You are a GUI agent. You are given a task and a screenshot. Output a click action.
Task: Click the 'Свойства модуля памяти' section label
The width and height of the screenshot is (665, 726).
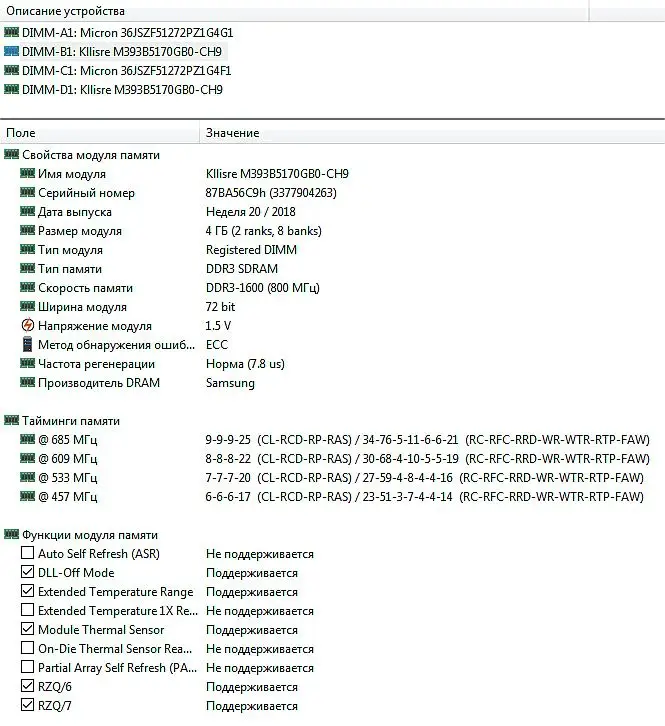pyautogui.click(x=91, y=155)
